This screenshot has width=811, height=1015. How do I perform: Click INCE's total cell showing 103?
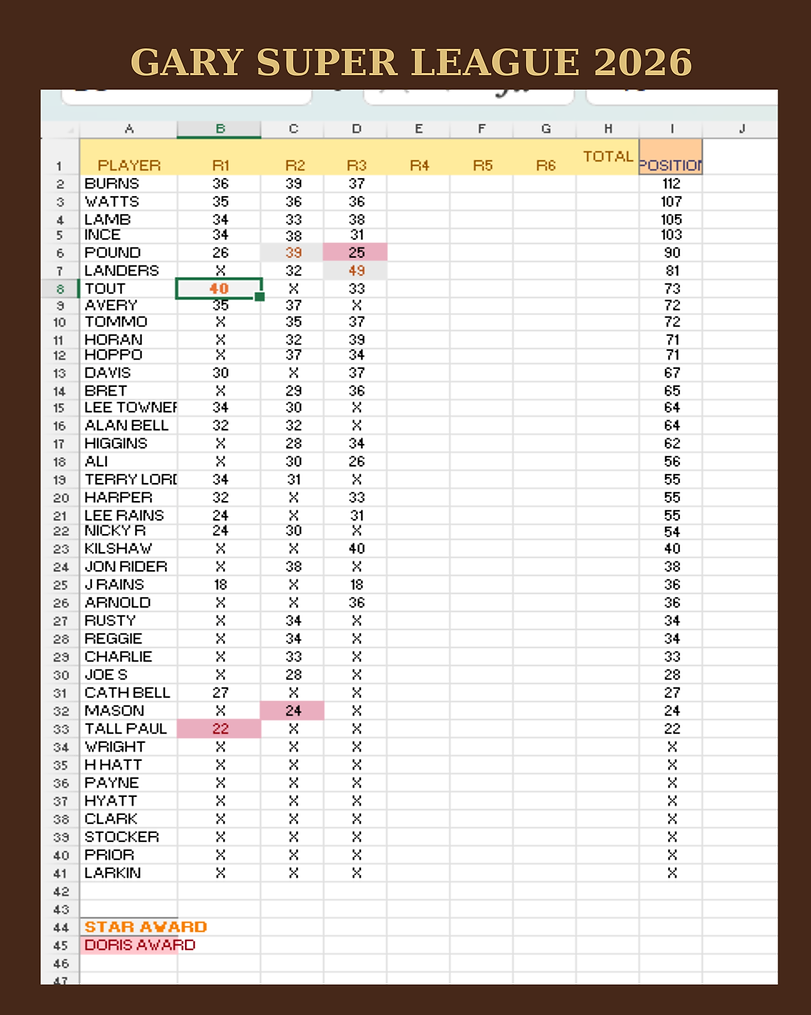[671, 235]
